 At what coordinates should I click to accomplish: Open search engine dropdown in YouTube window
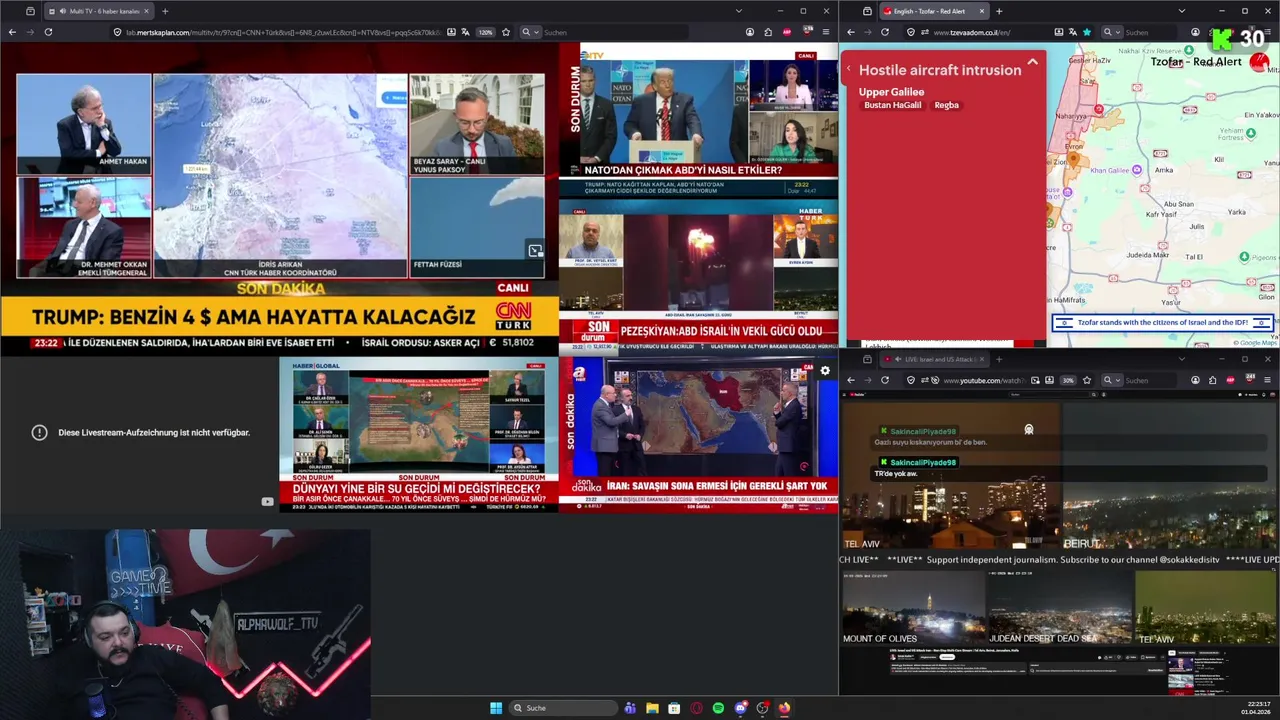pyautogui.click(x=1112, y=380)
